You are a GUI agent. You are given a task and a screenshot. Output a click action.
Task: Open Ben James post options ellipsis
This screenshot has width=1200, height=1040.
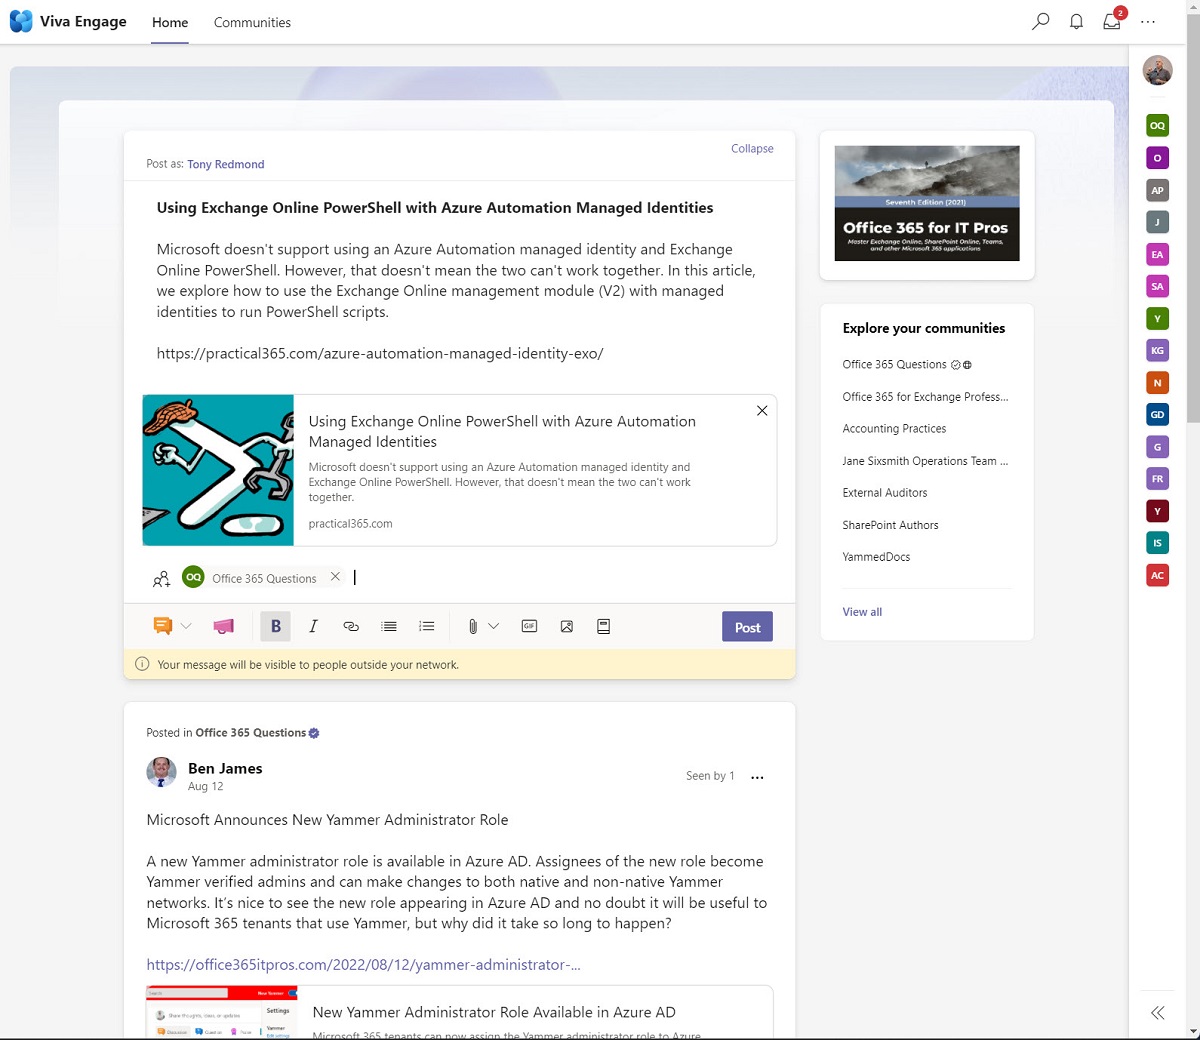tap(757, 777)
